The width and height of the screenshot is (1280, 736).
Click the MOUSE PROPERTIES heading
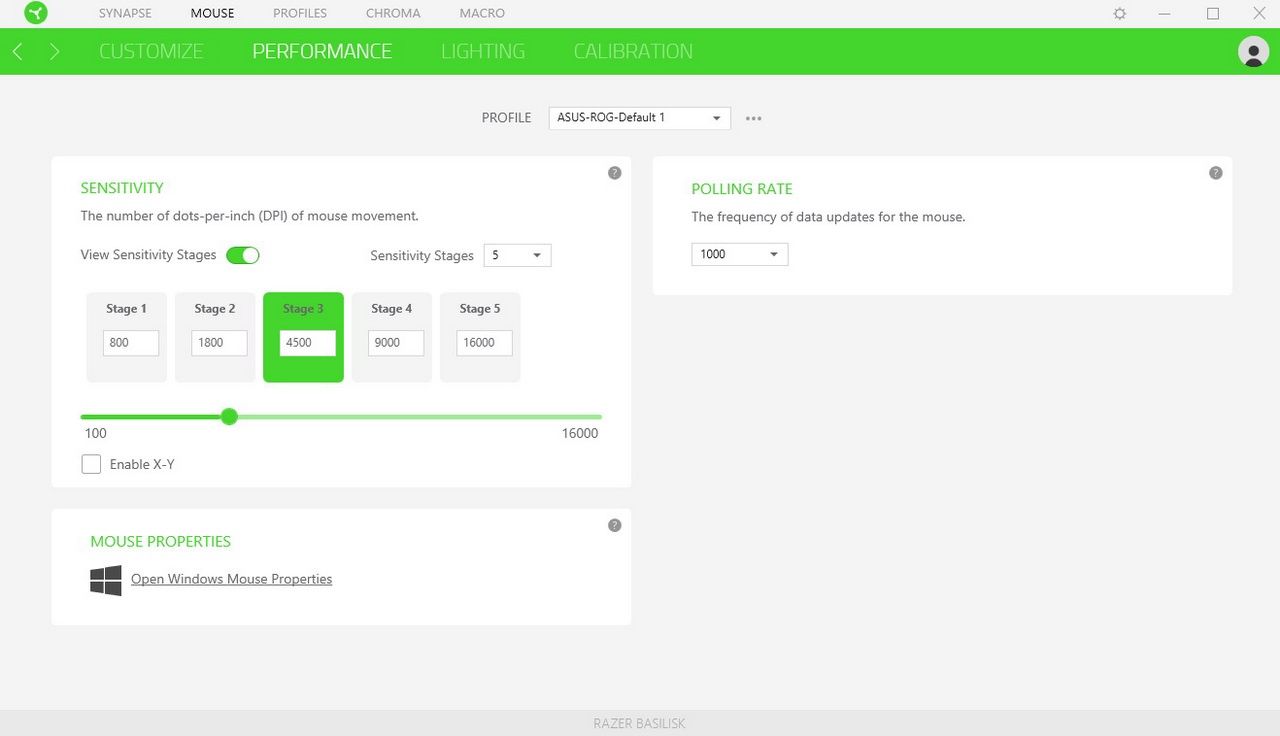pyautogui.click(x=161, y=541)
